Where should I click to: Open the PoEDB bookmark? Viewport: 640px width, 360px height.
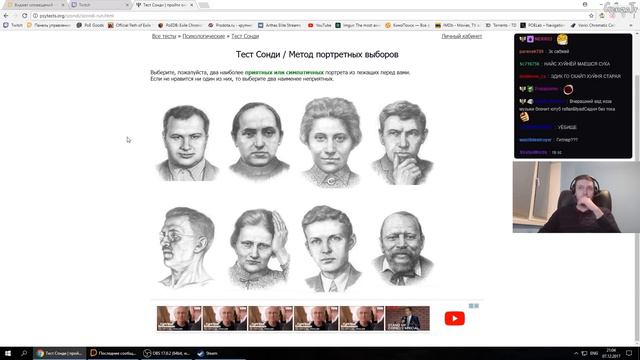[x=180, y=25]
